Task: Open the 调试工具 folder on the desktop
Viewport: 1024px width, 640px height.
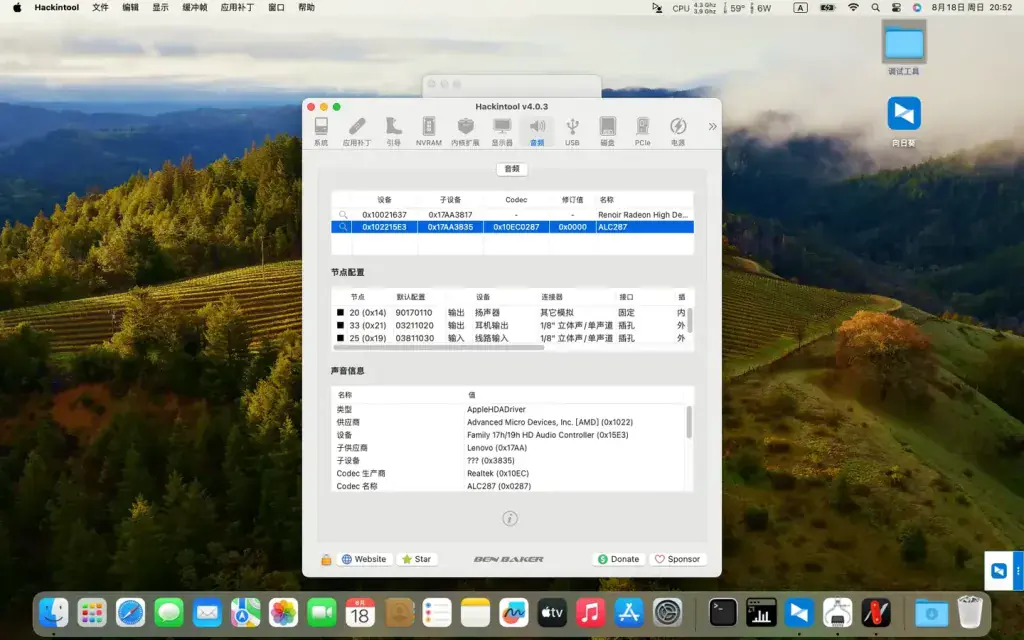Action: point(904,48)
